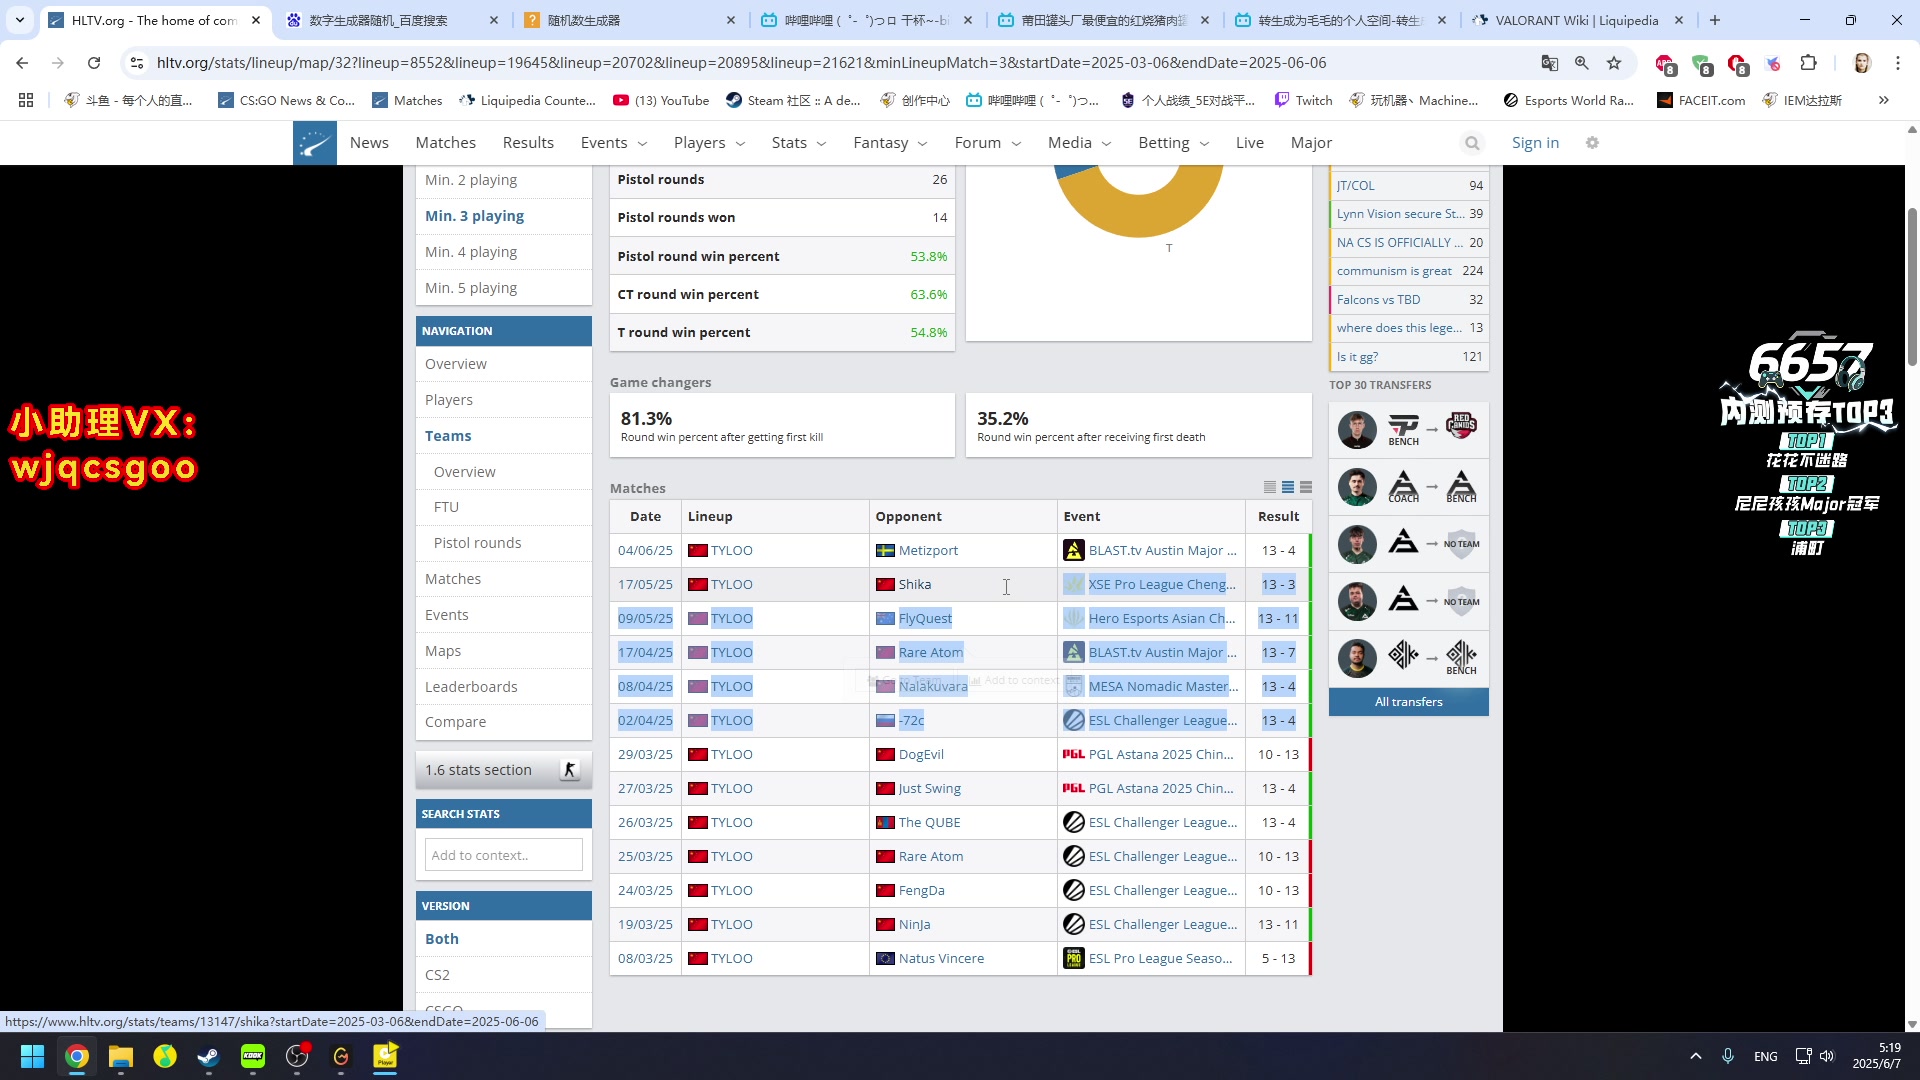Click the BLAST Austin Major icon for Metizport match
The image size is (1920, 1080).
[1073, 550]
